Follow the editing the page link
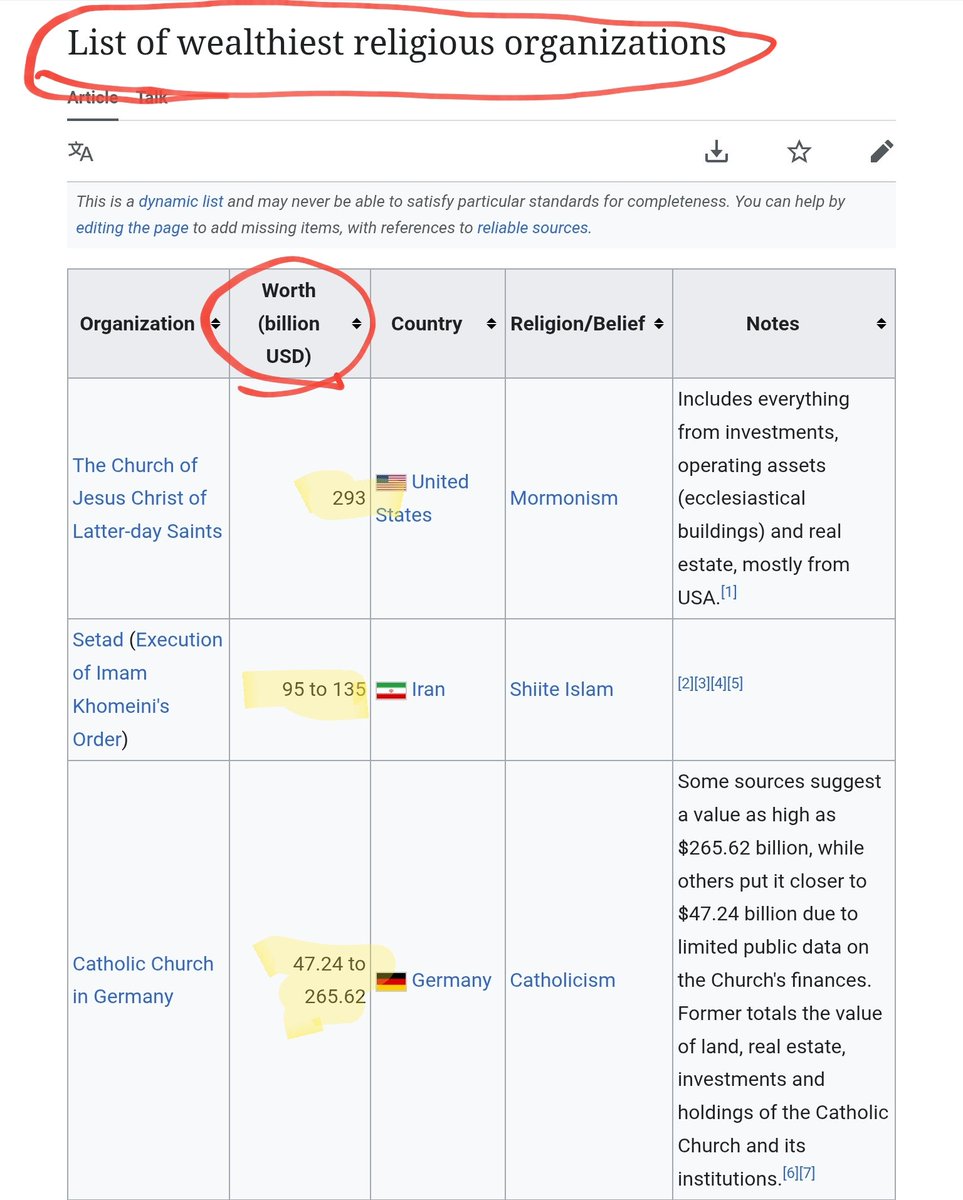Screen dimensions: 963x1200 (x=132, y=227)
